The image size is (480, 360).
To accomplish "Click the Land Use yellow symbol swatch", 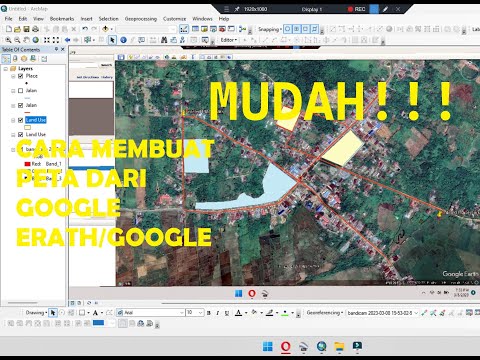I will (x=28, y=127).
